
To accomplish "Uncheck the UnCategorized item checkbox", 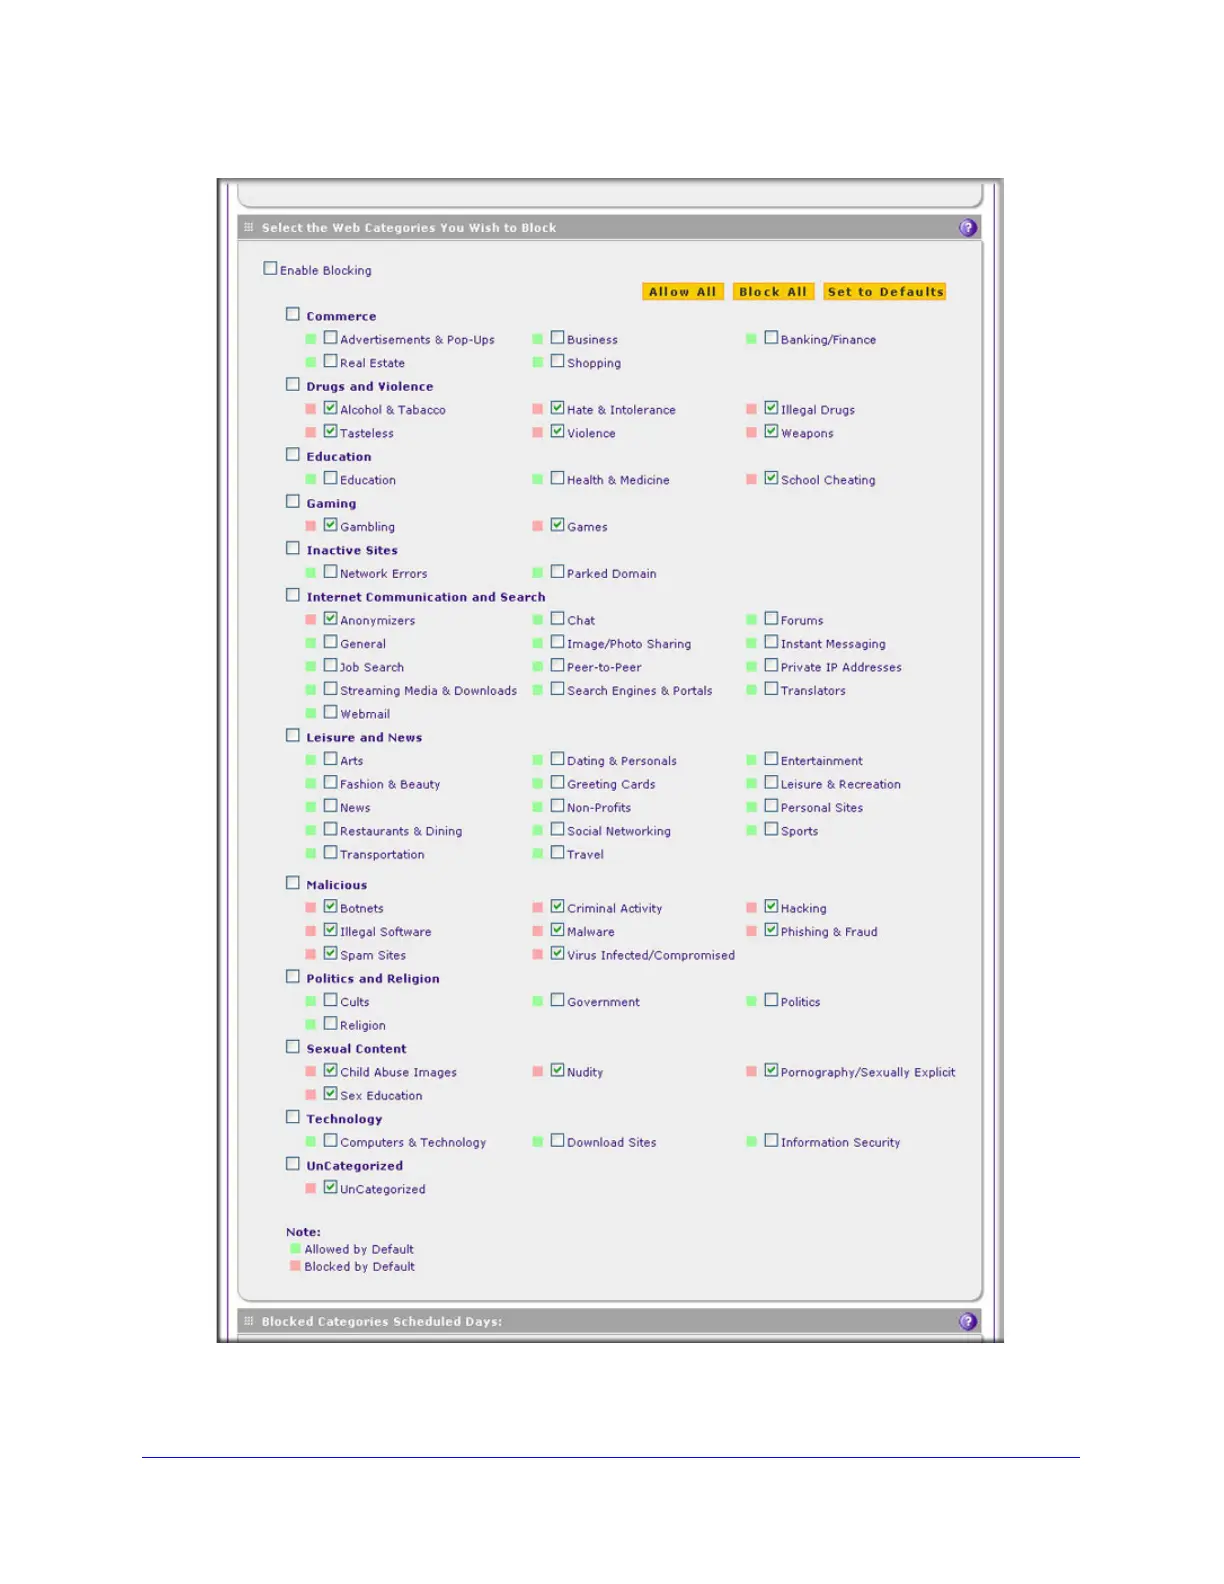I will pos(330,1187).
